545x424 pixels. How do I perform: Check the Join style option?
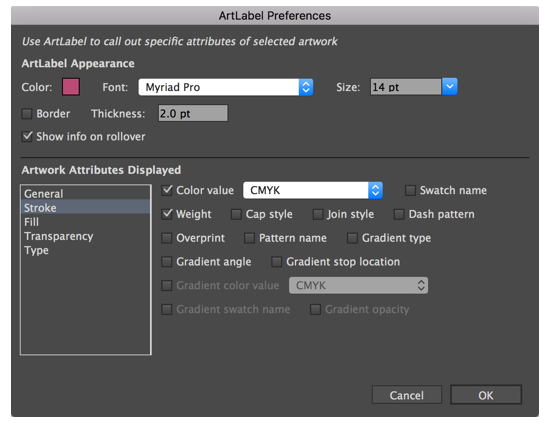coord(318,214)
